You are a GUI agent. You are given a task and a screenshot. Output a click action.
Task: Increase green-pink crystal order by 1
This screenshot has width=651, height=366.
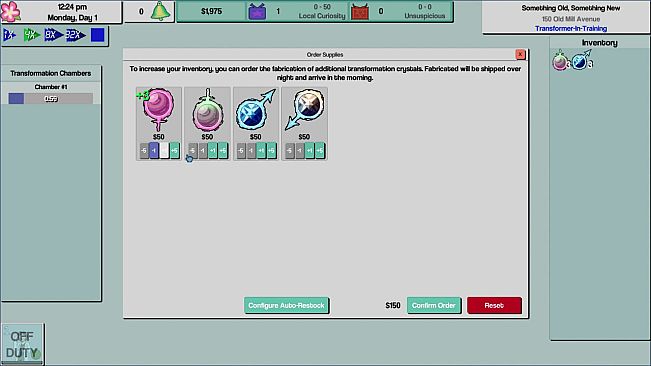[x=213, y=151]
